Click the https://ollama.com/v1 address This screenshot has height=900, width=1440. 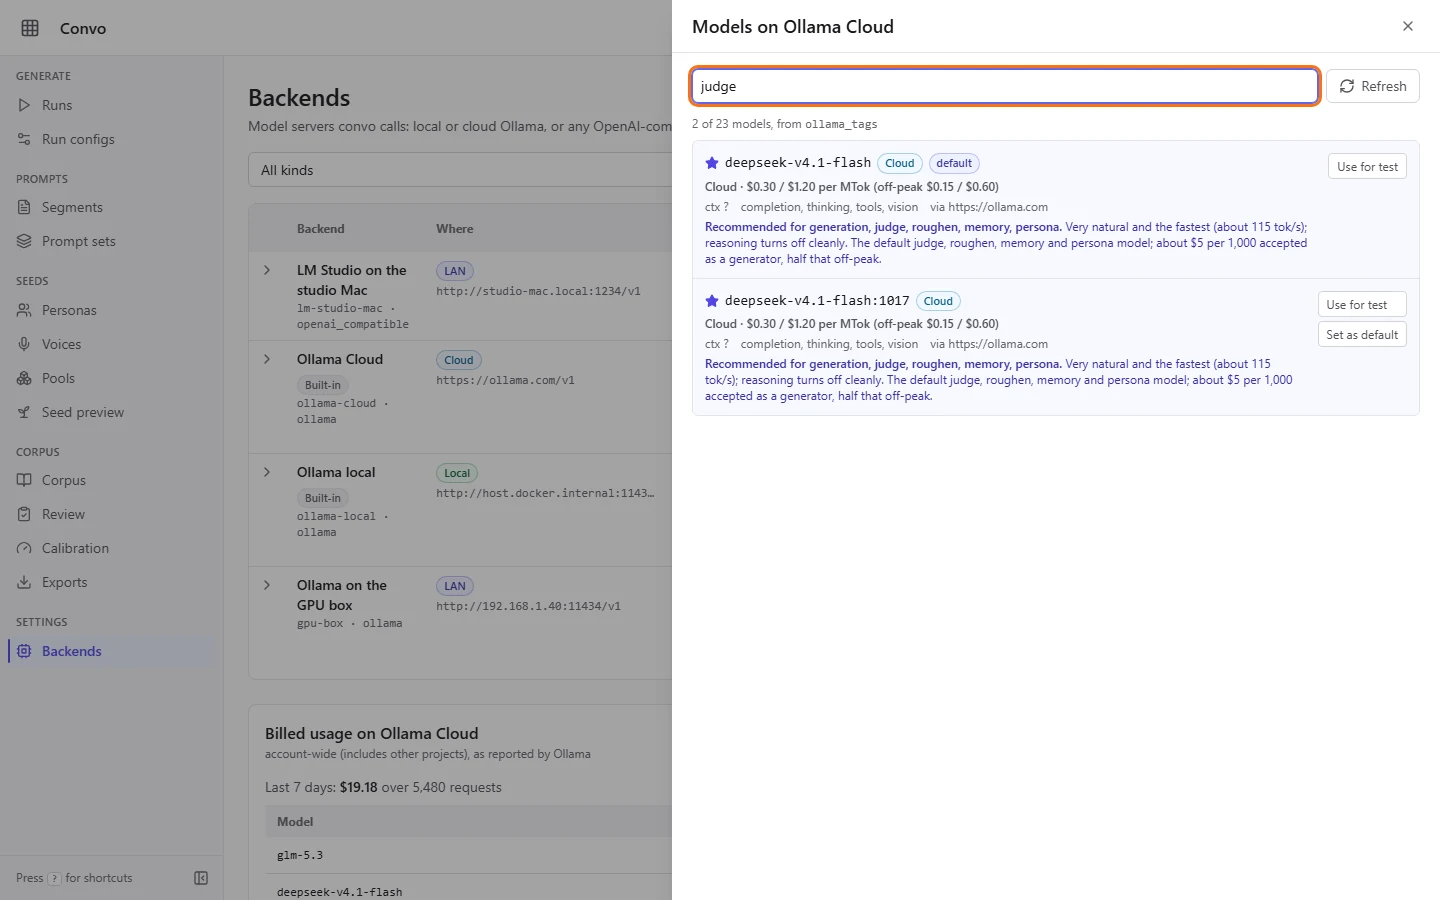coord(505,380)
